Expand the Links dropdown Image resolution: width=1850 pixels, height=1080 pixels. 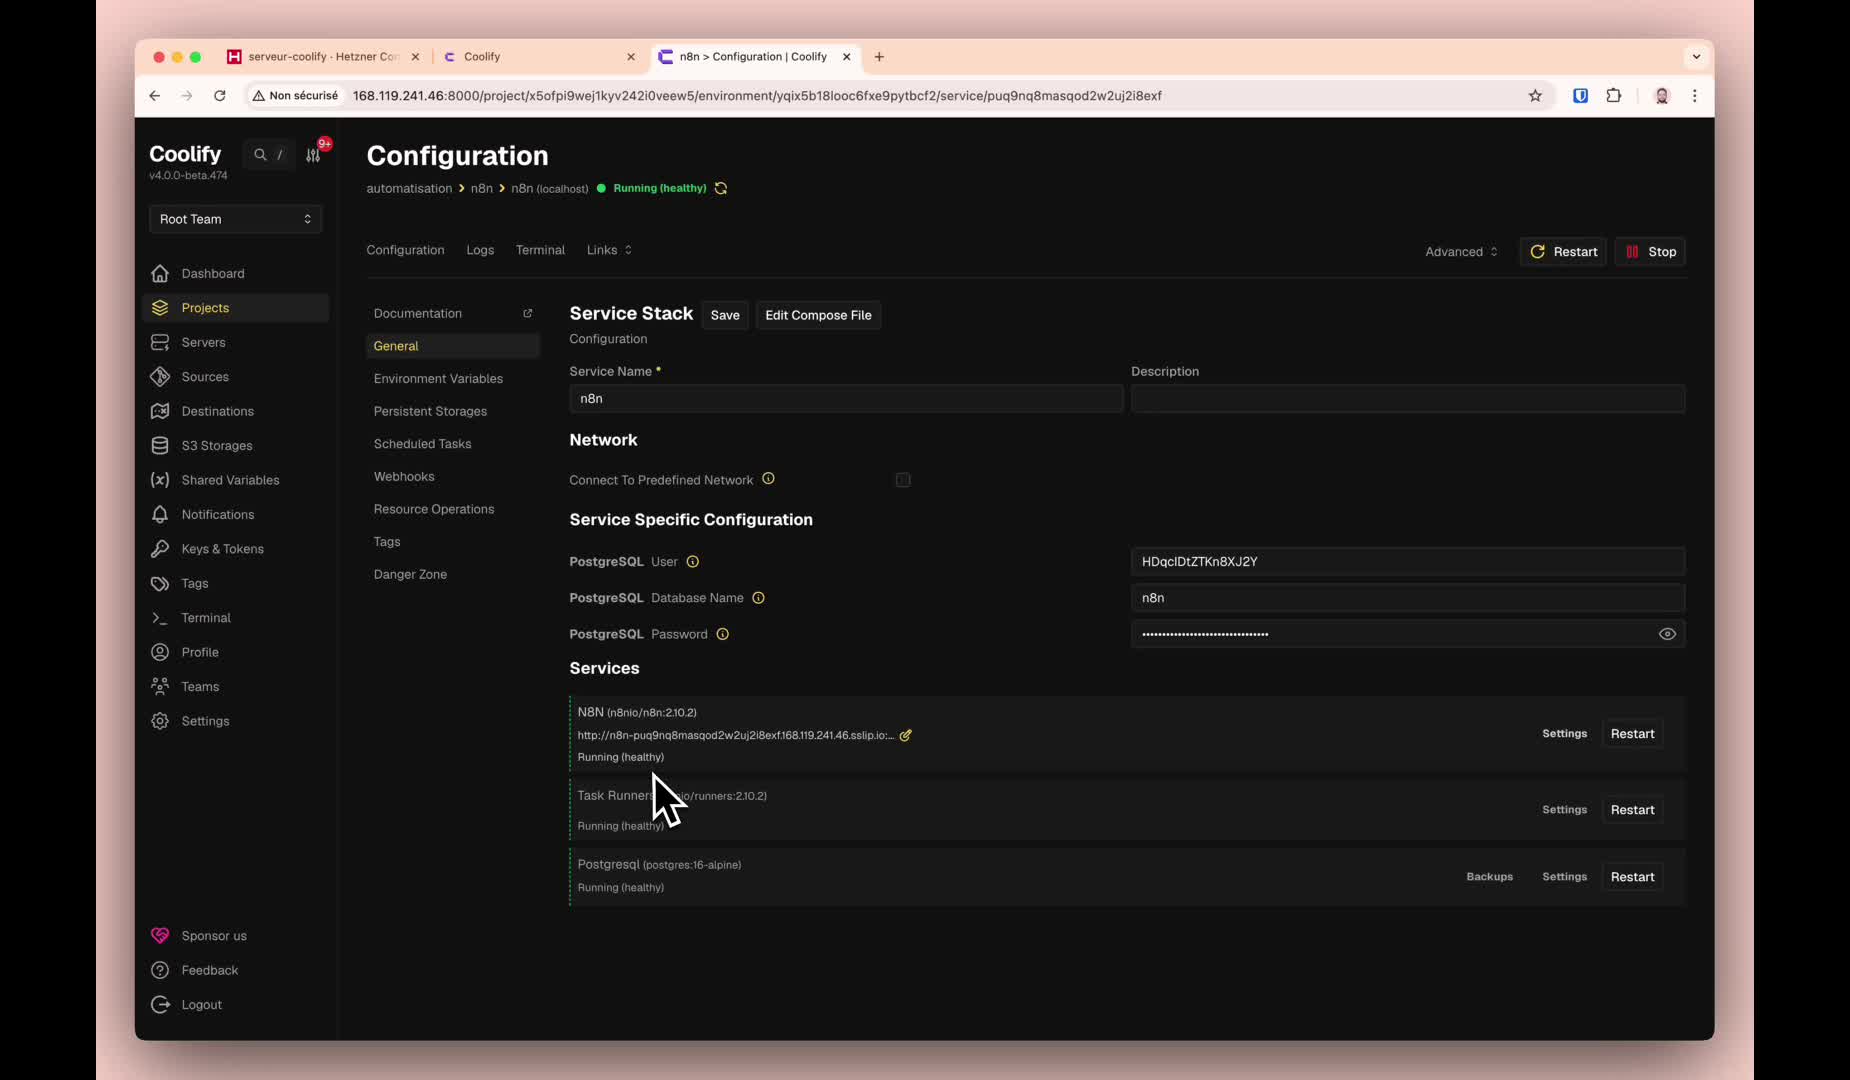609,250
